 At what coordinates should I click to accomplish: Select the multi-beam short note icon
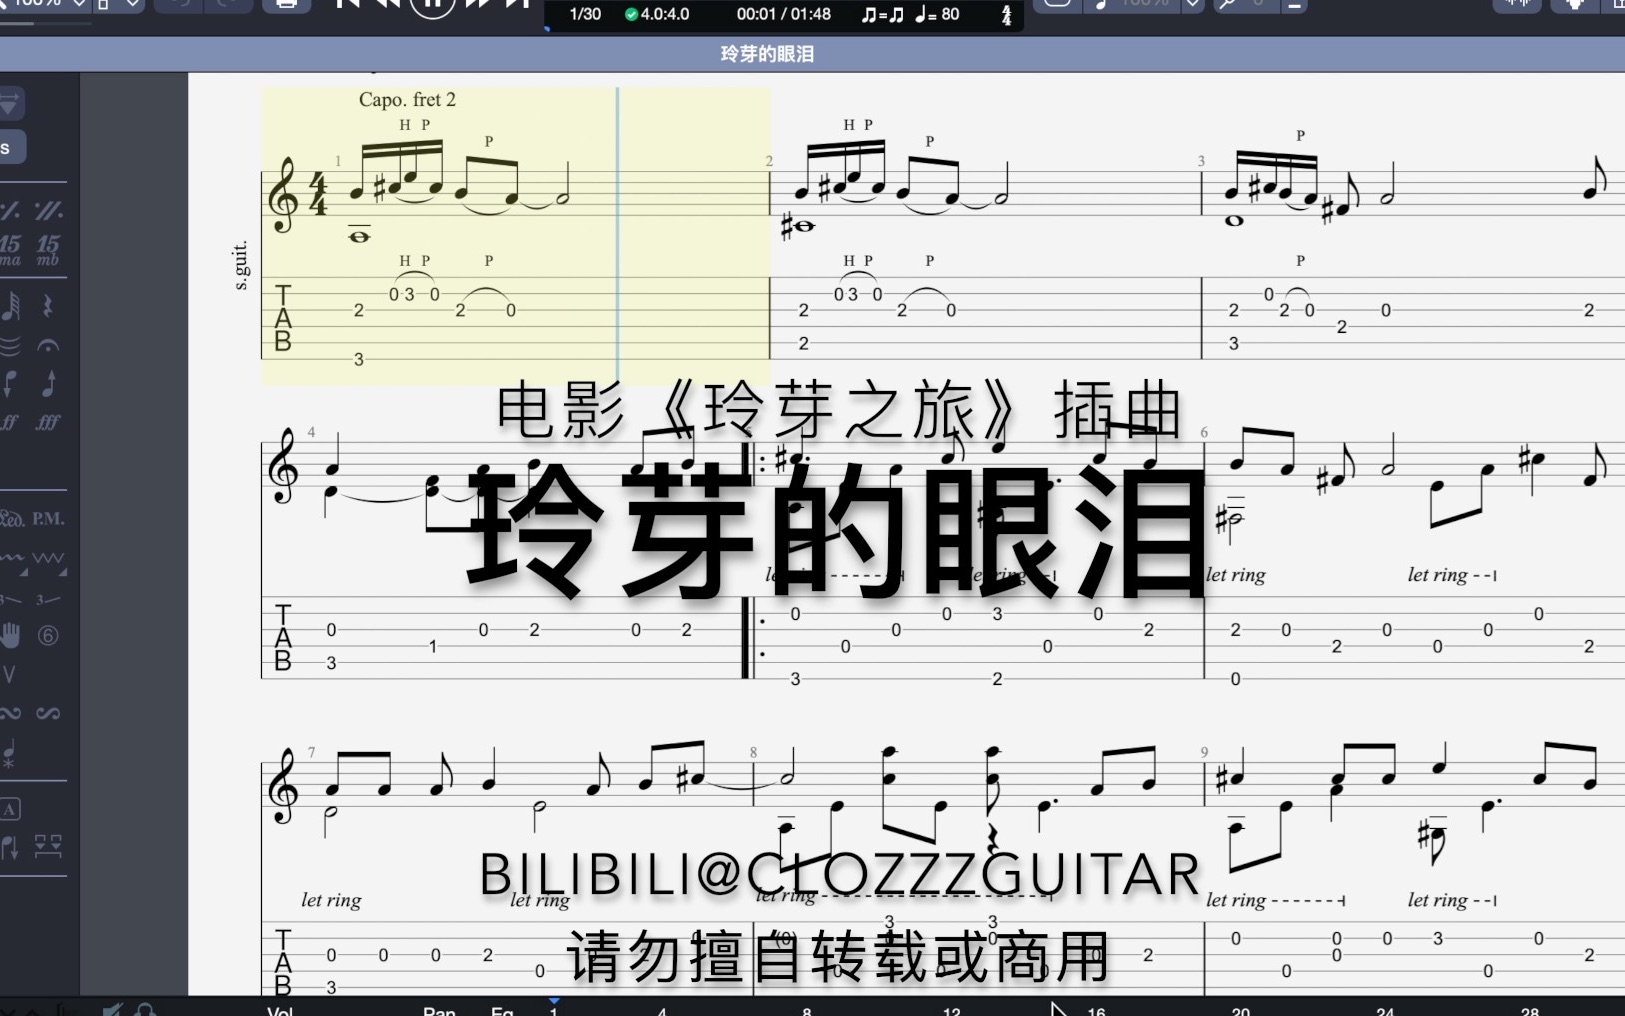tap(11, 305)
